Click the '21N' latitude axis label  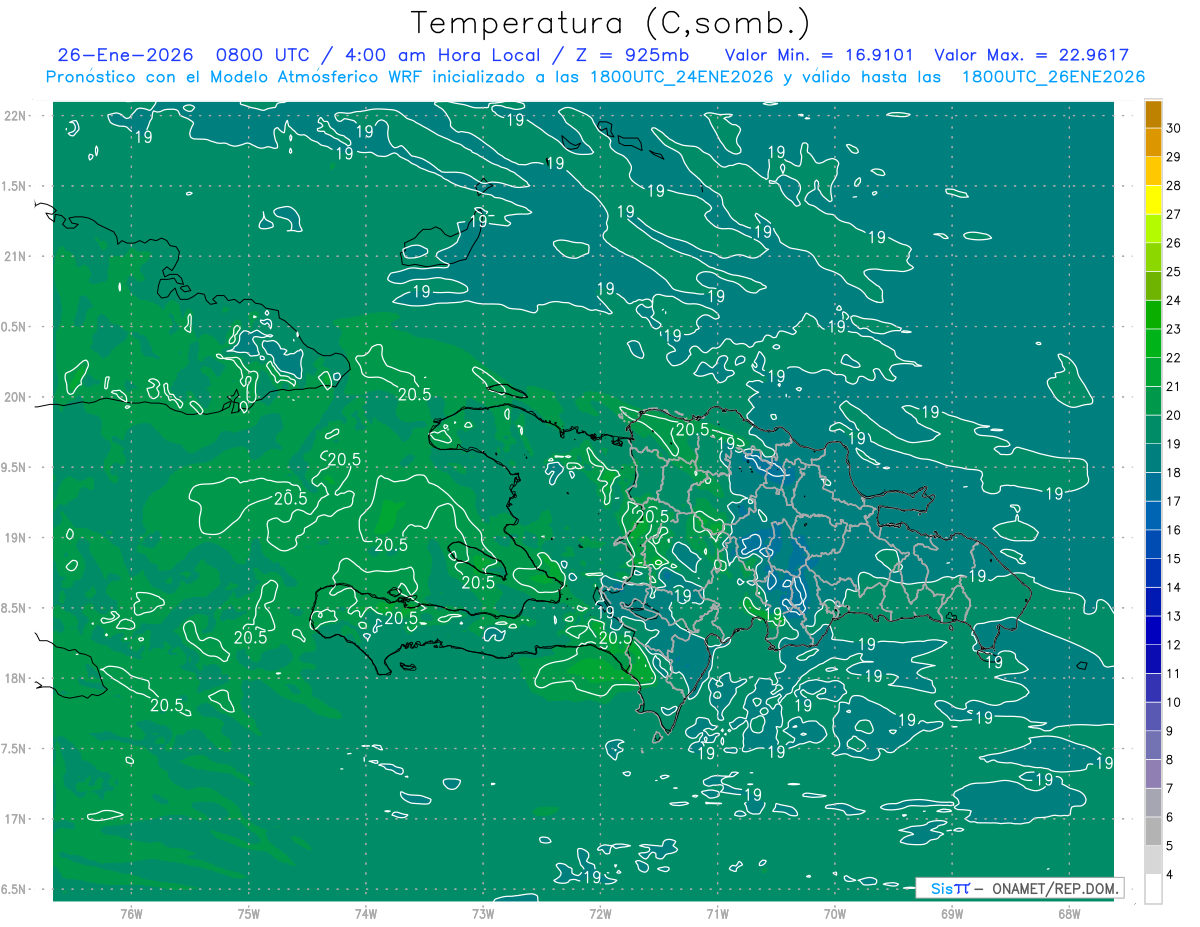pos(14,256)
